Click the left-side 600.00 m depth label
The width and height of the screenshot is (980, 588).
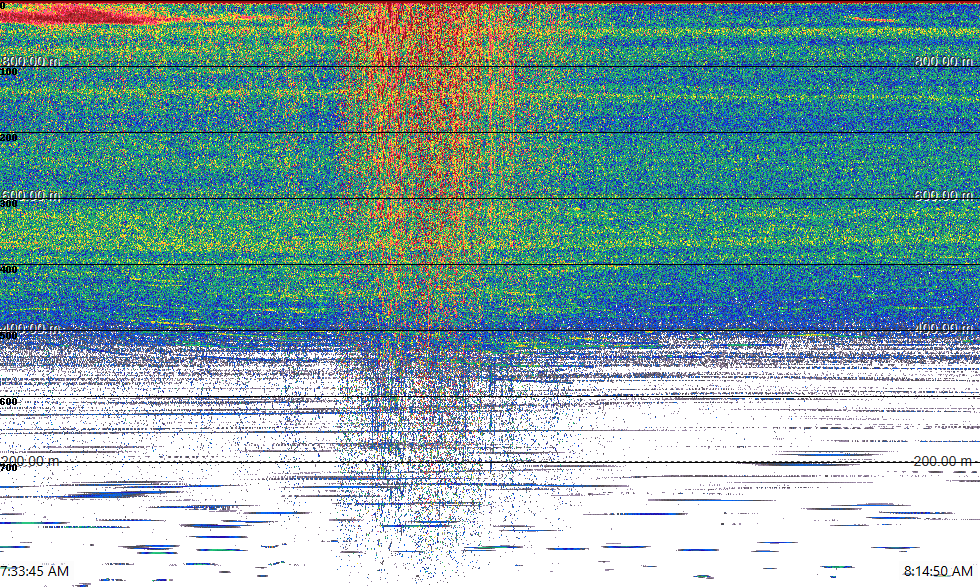31,195
